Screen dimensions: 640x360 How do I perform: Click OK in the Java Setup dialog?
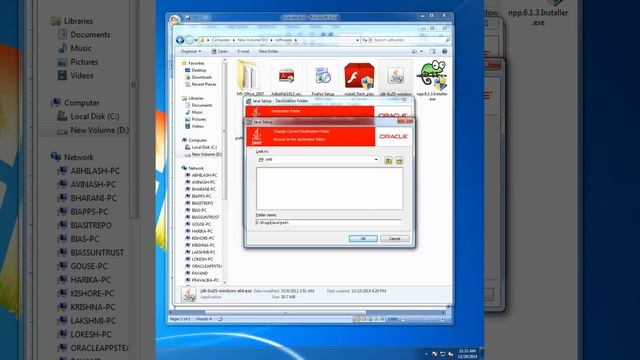point(363,238)
